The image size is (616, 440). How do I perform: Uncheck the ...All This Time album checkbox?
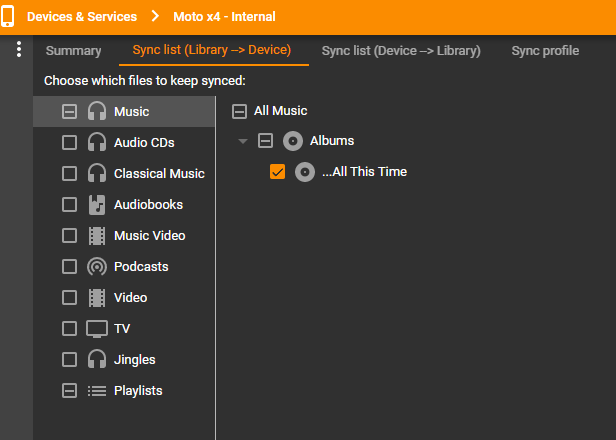pyautogui.click(x=278, y=172)
